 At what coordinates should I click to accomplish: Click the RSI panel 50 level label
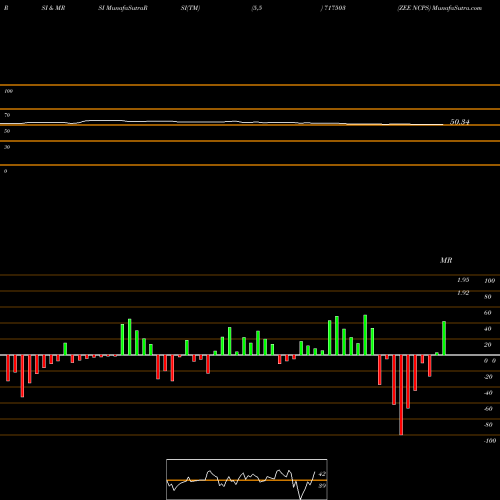7,131
